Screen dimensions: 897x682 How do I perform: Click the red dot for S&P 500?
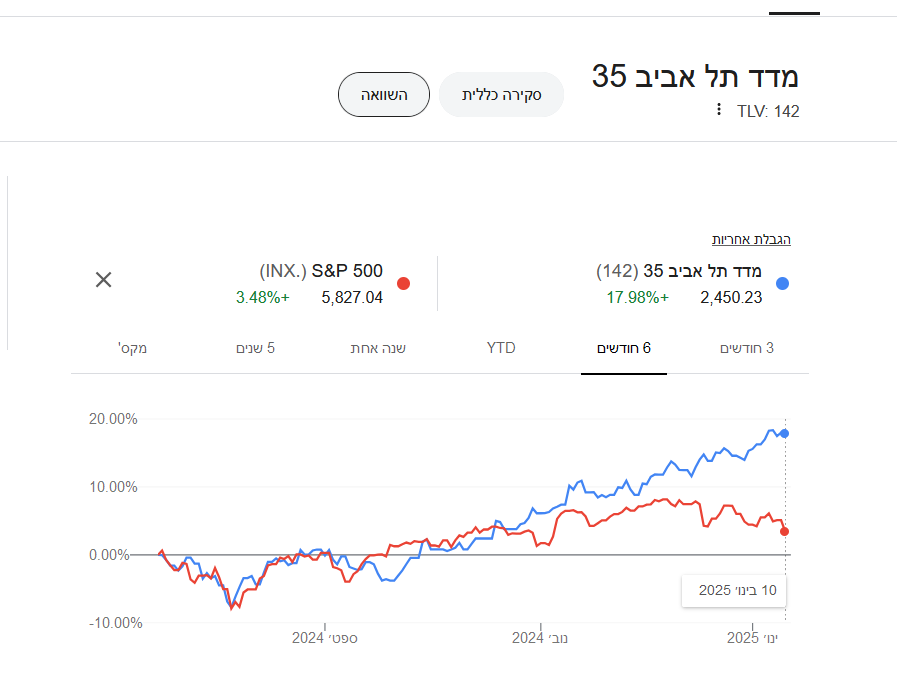click(404, 283)
